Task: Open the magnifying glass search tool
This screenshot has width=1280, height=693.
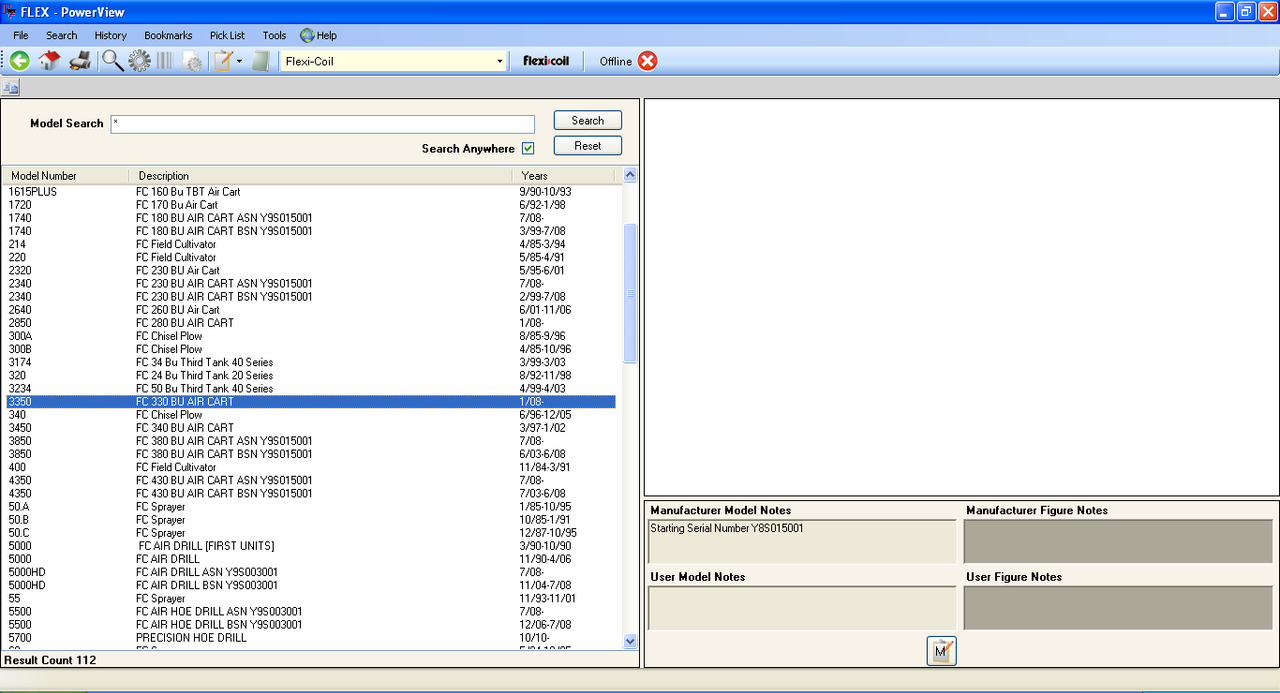Action: click(113, 61)
